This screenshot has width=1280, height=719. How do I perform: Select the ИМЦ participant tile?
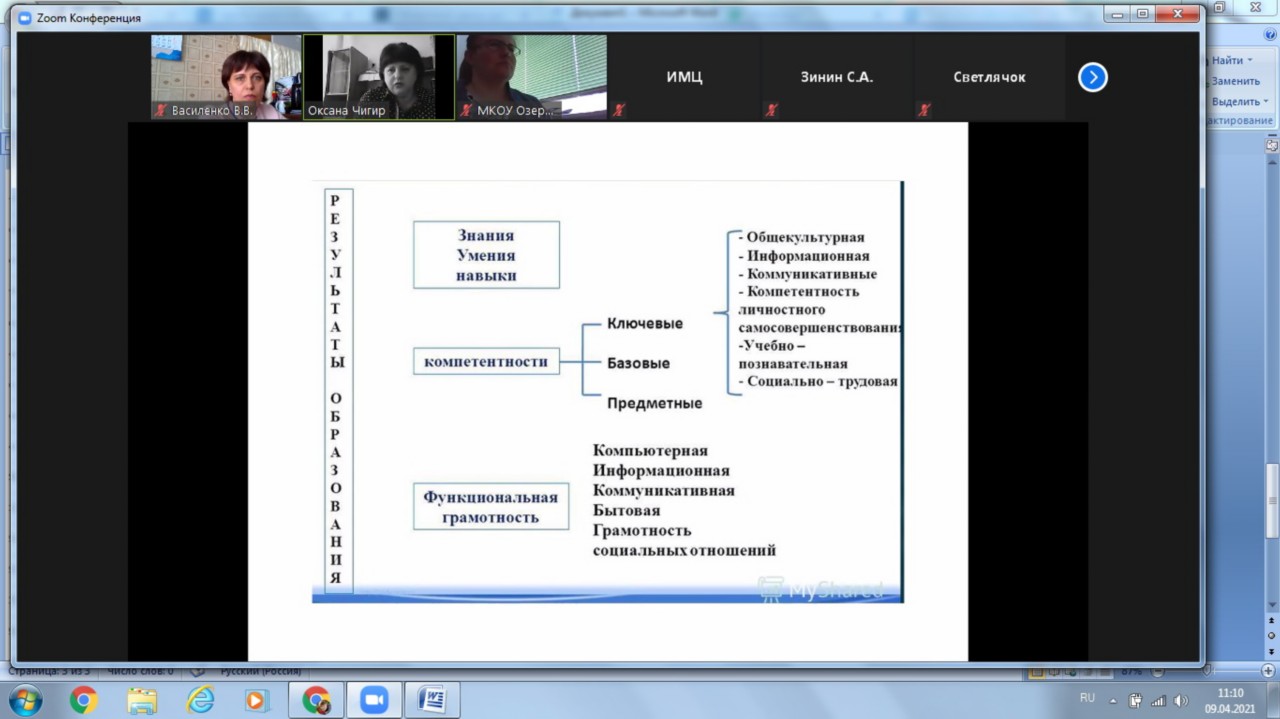pos(684,77)
